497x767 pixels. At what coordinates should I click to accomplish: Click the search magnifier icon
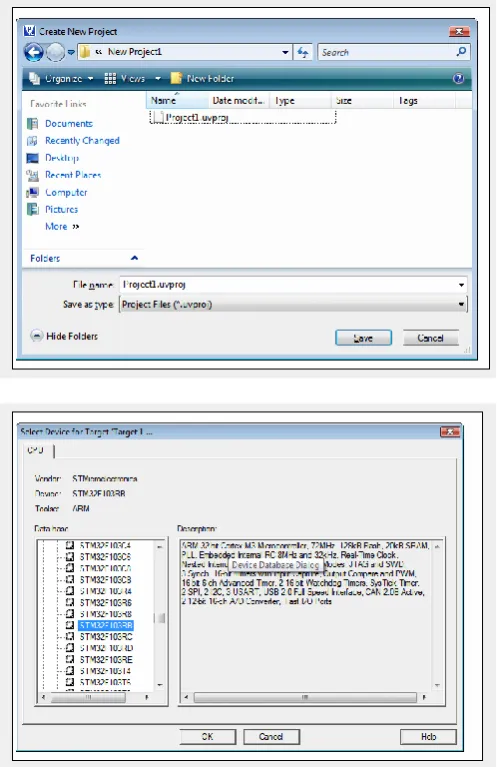[461, 51]
